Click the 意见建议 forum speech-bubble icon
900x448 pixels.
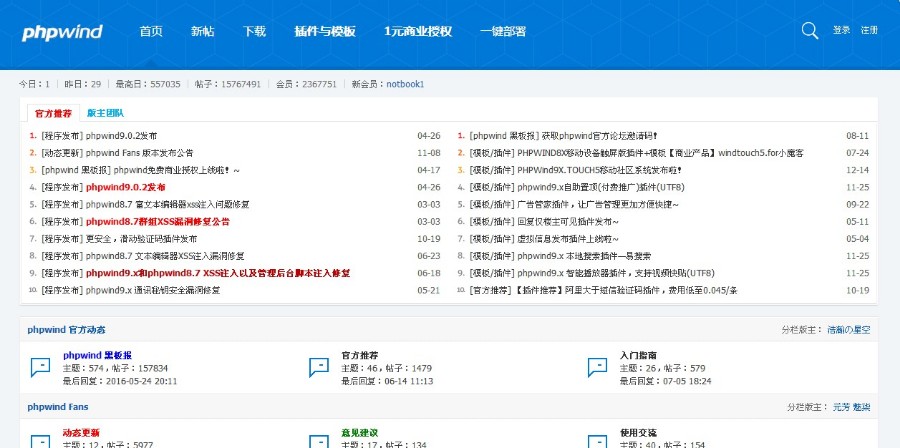(x=319, y=442)
